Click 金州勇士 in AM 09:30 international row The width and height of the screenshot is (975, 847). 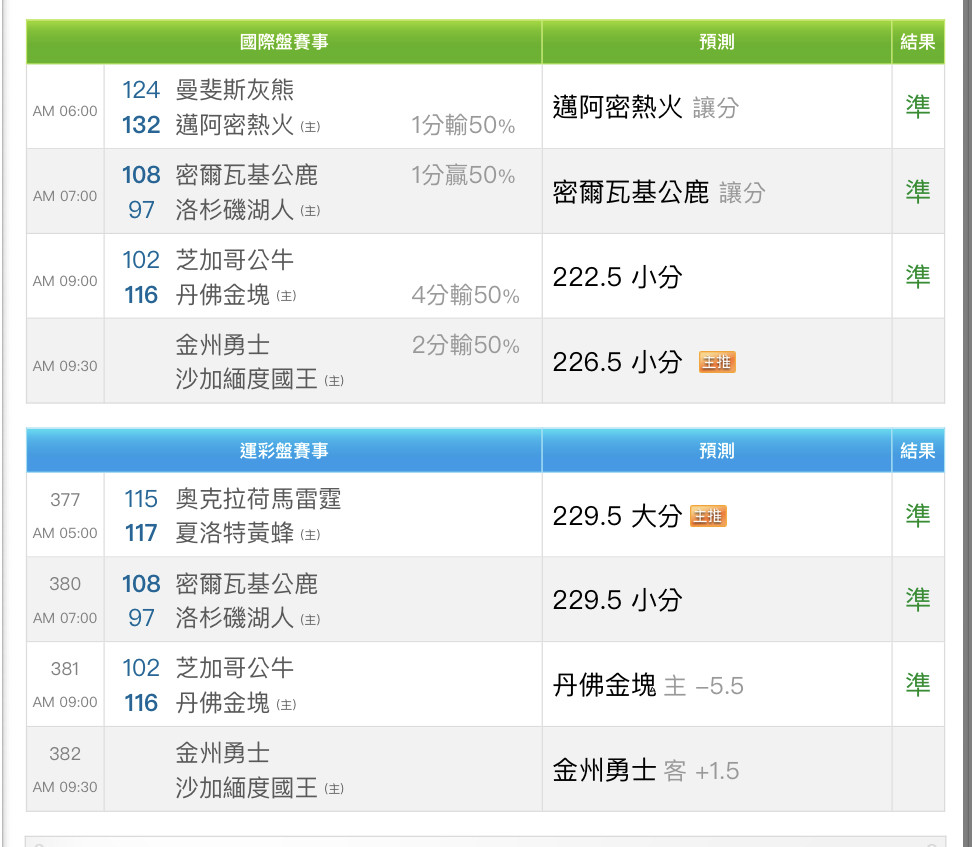223,345
